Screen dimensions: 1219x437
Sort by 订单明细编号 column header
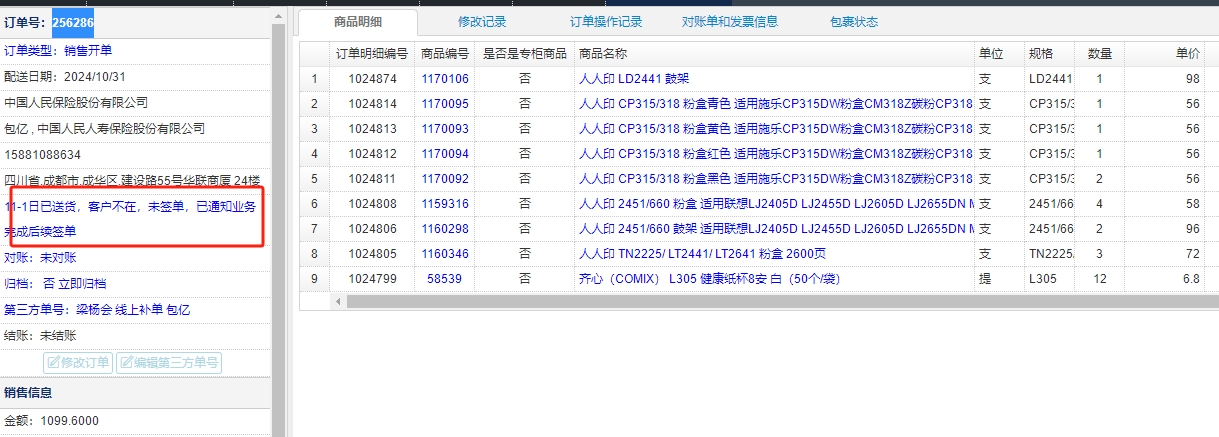point(372,54)
